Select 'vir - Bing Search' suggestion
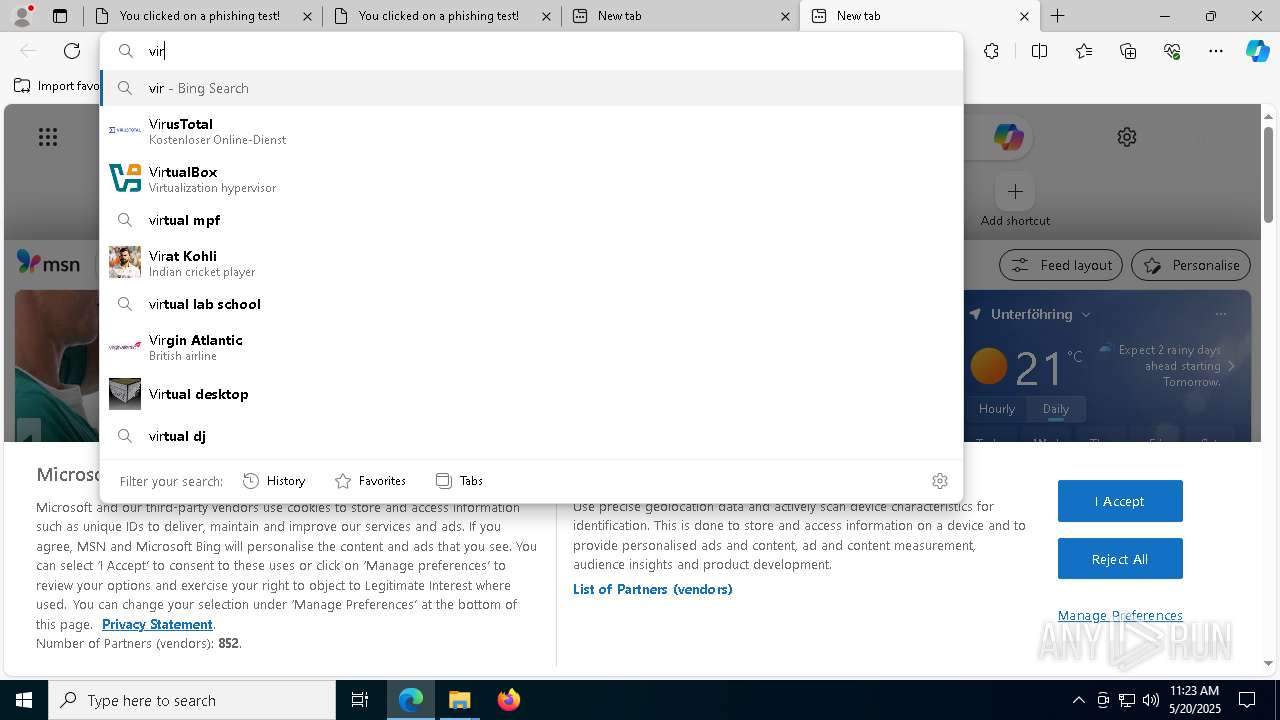The width and height of the screenshot is (1280, 720). coord(532,88)
